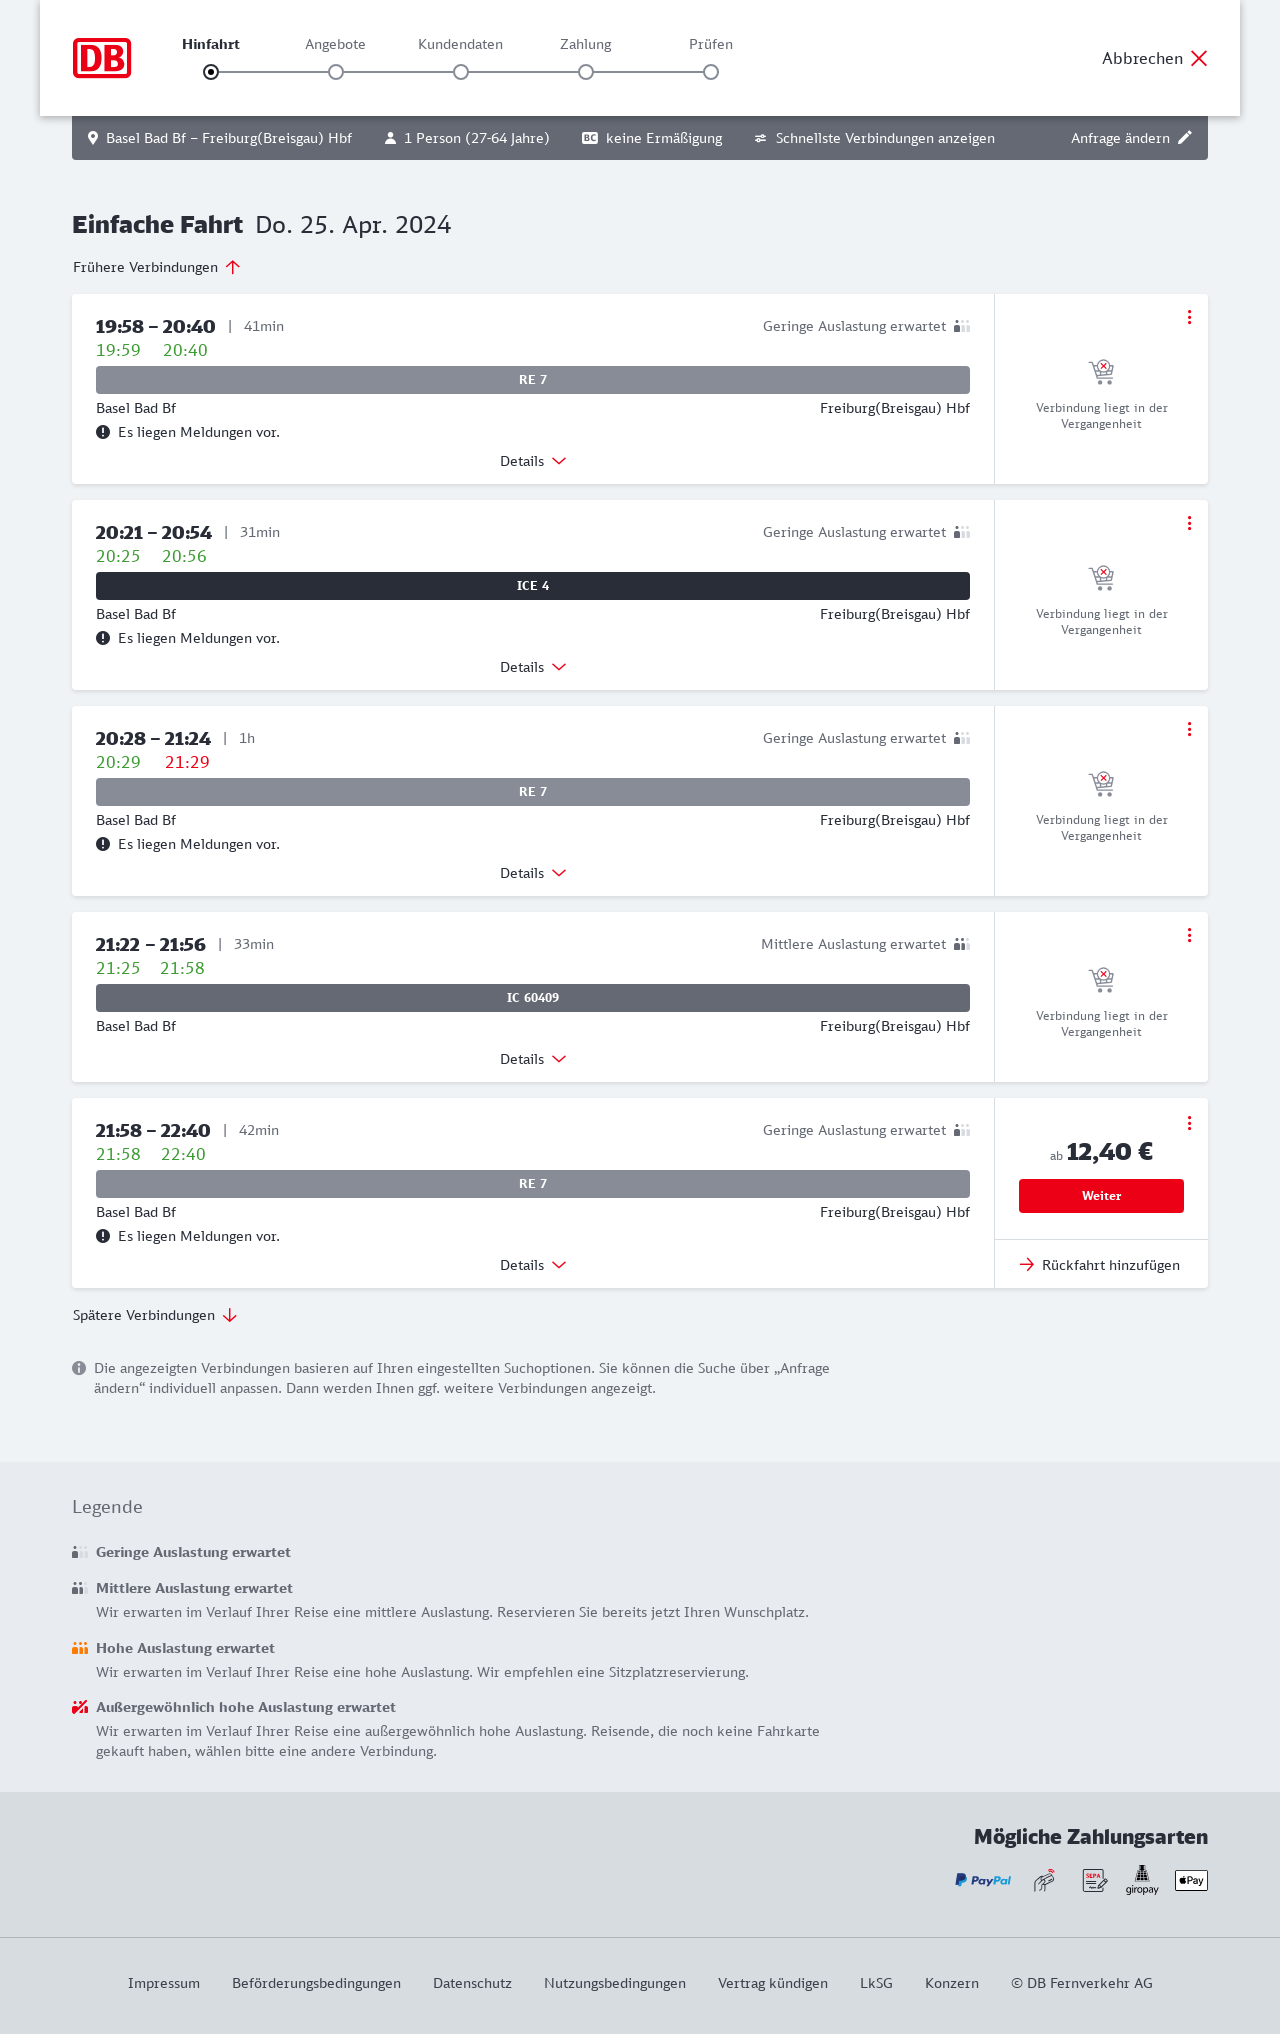This screenshot has width=1280, height=2034.
Task: Open three-dot menu for 19:58 connection
Action: [x=1189, y=317]
